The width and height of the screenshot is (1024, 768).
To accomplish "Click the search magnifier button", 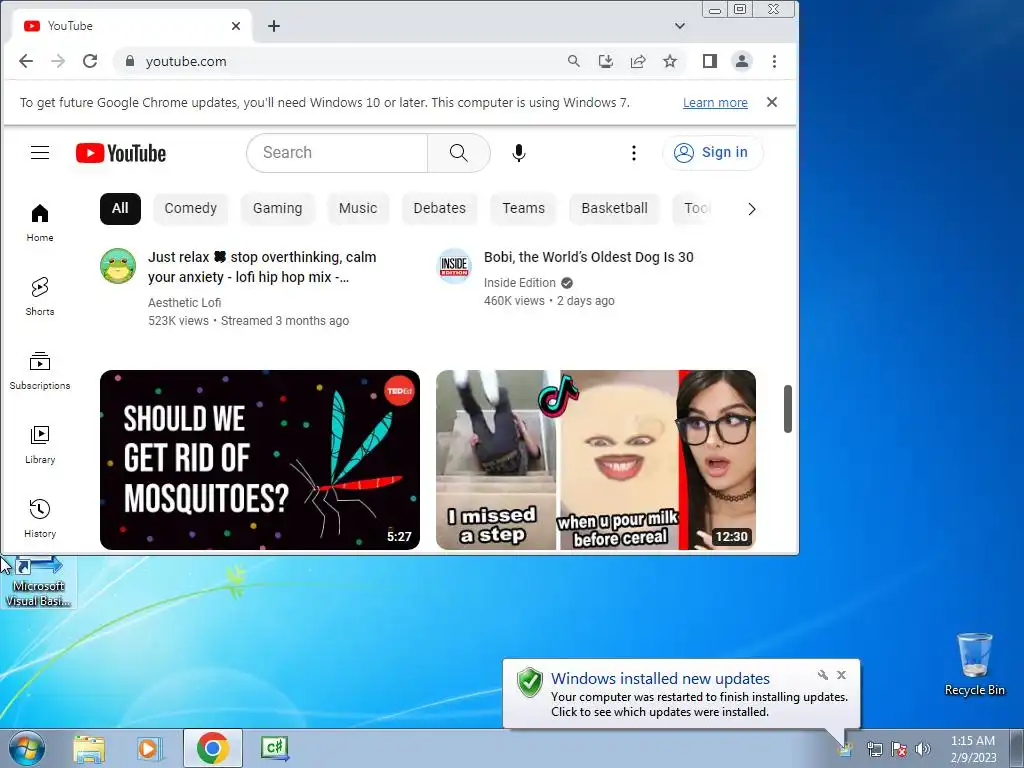I will (x=458, y=153).
